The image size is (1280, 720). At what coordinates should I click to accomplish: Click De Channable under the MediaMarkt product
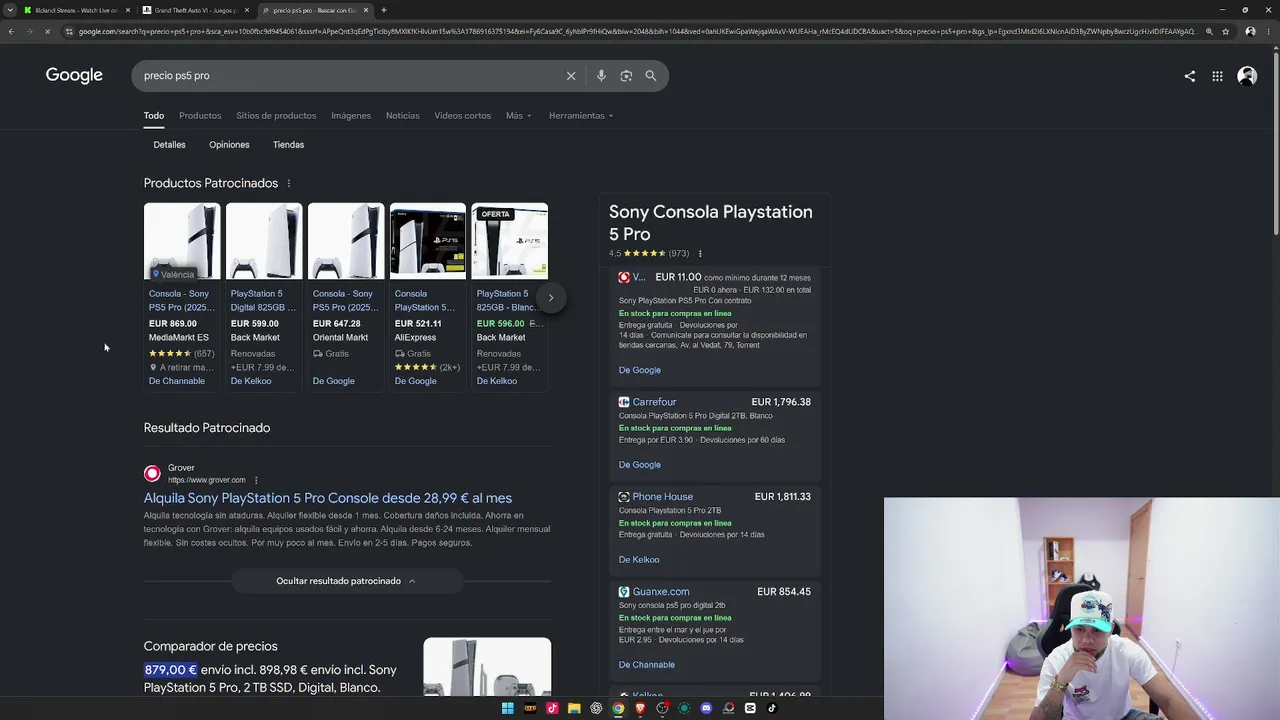click(x=177, y=381)
